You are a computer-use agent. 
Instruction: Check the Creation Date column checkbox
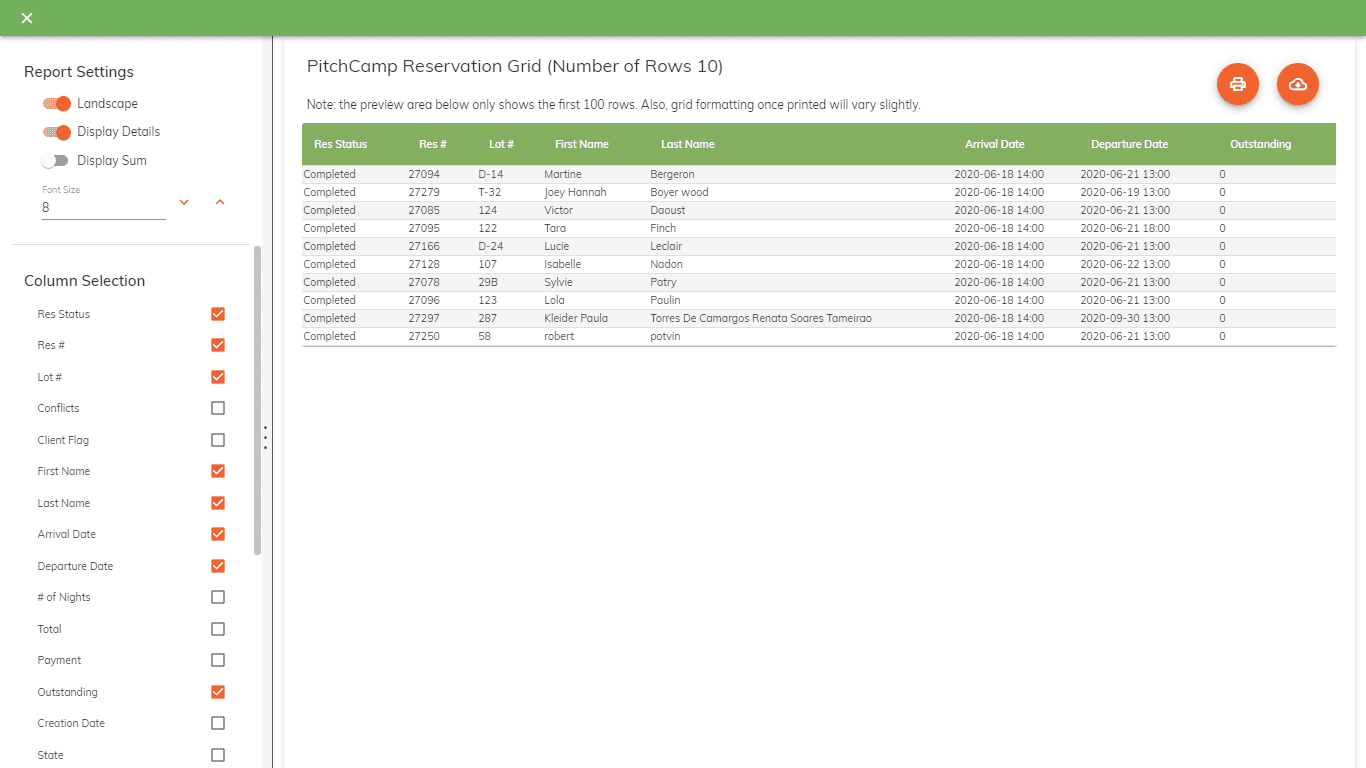(218, 723)
